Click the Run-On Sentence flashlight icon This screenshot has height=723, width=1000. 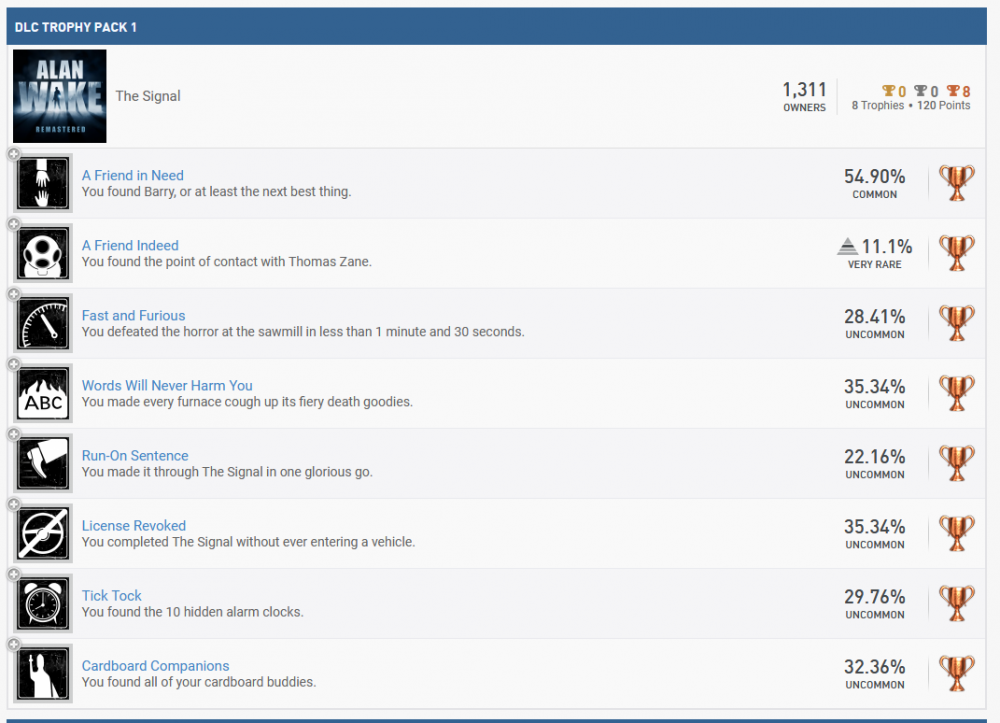[x=44, y=463]
